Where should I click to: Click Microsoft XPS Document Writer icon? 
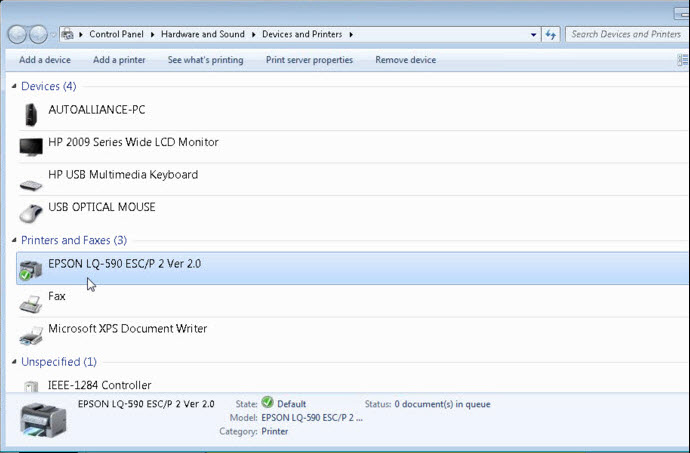[31, 333]
